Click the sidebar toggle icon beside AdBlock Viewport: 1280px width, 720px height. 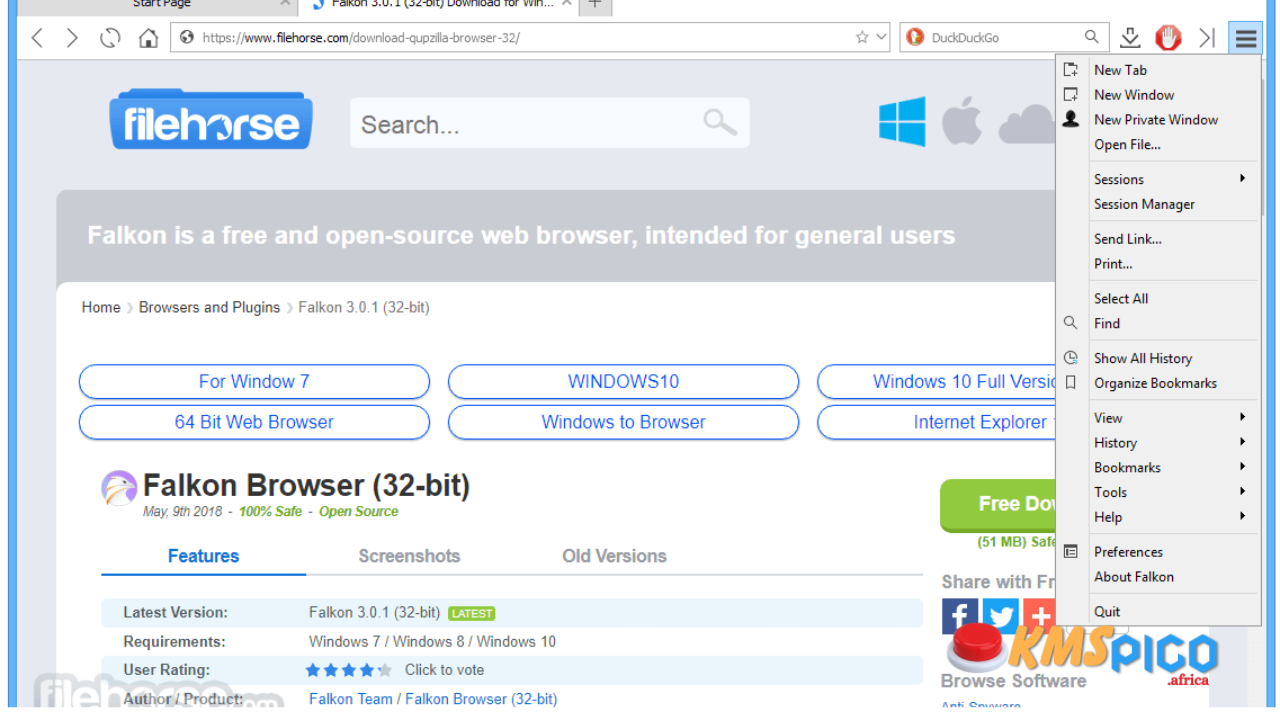(1207, 38)
